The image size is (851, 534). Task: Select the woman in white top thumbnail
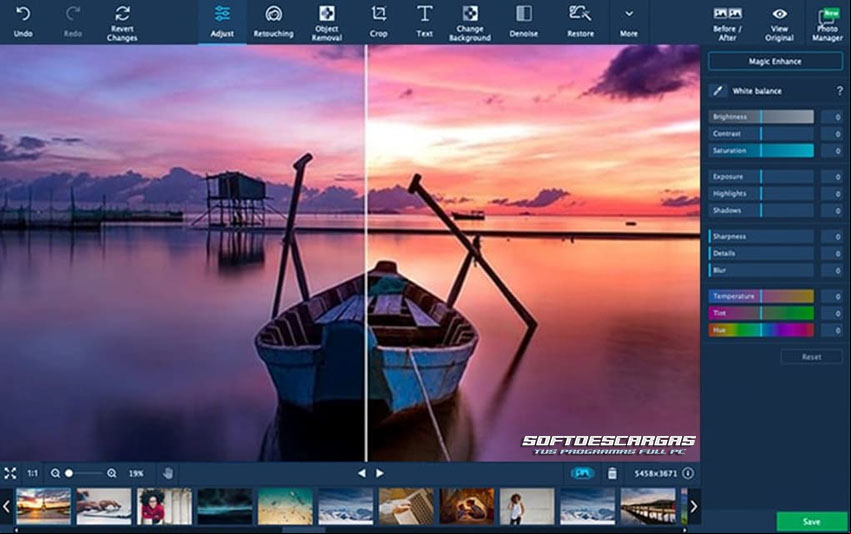(527, 506)
